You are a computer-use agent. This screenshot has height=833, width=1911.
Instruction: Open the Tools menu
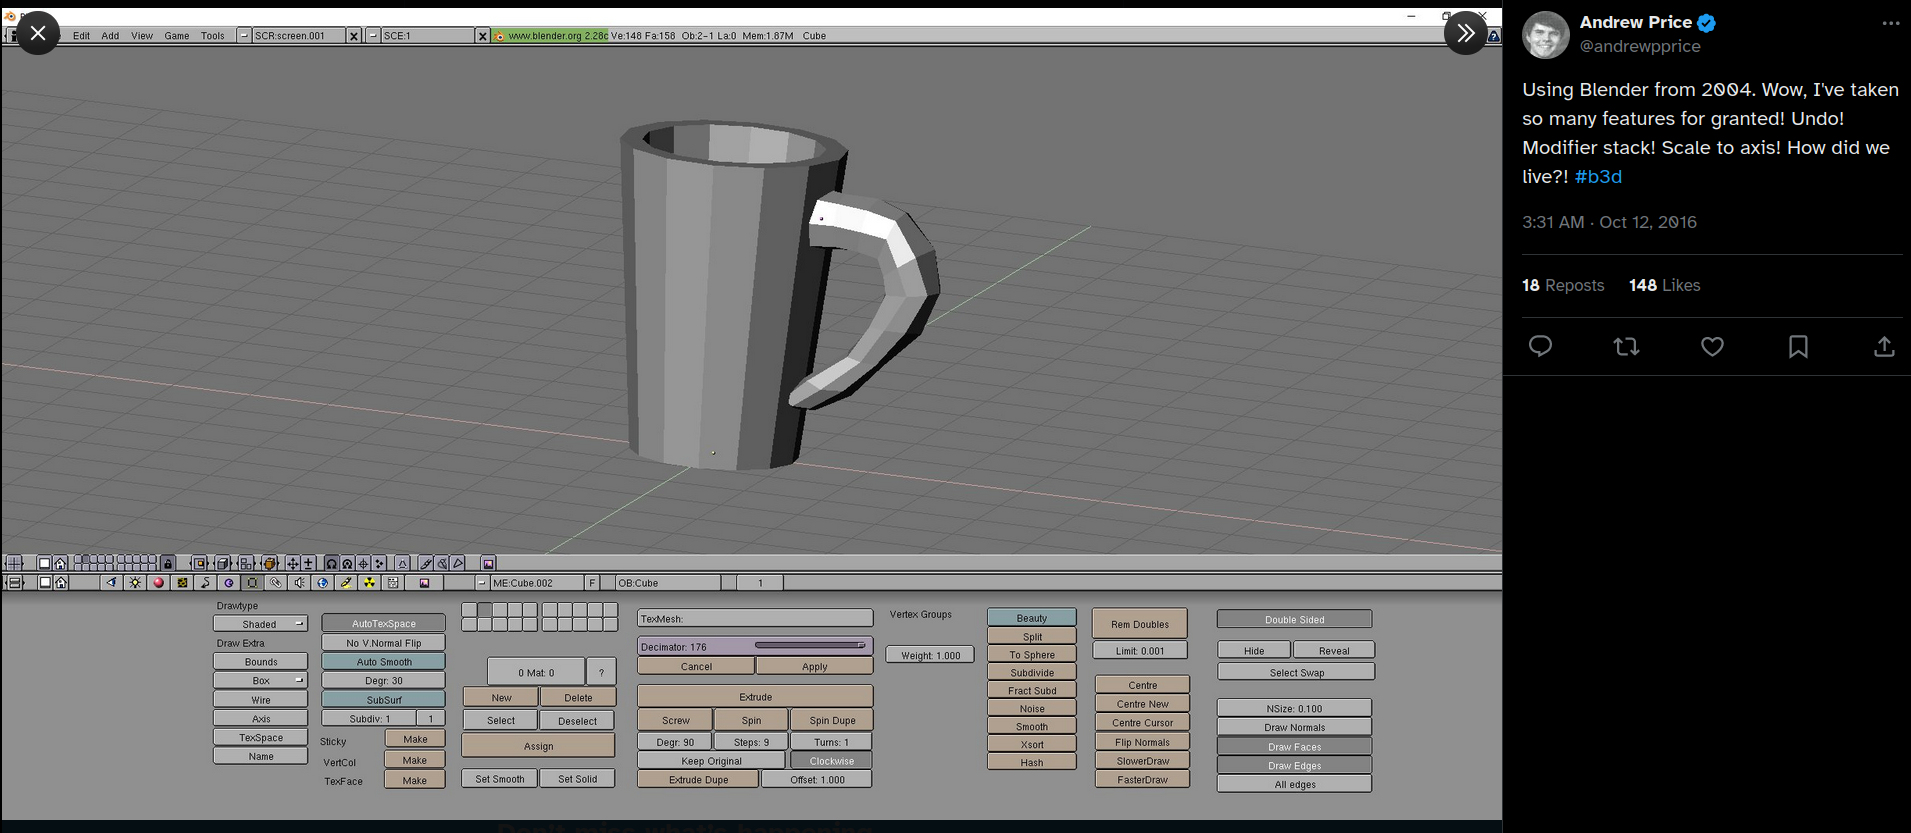(212, 36)
